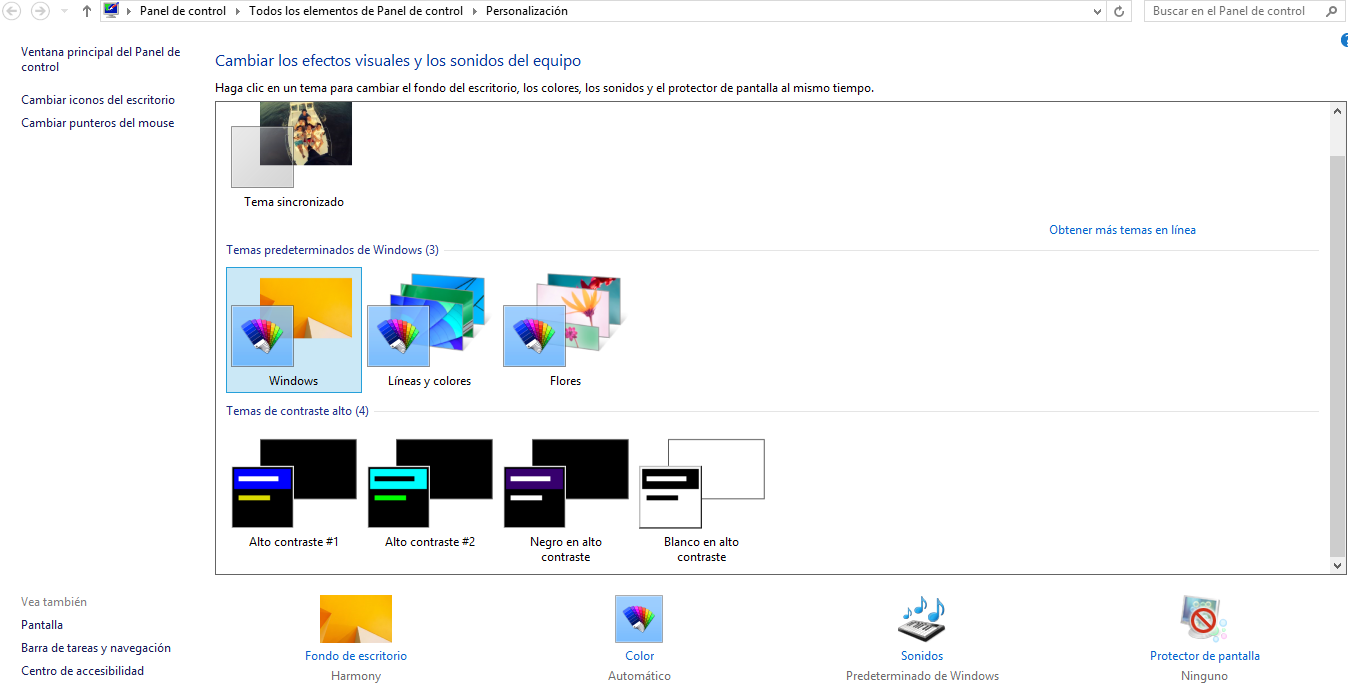The height and width of the screenshot is (696, 1348).
Task: Click the theme list vertical scrollbar thumb
Action: click(x=1338, y=355)
